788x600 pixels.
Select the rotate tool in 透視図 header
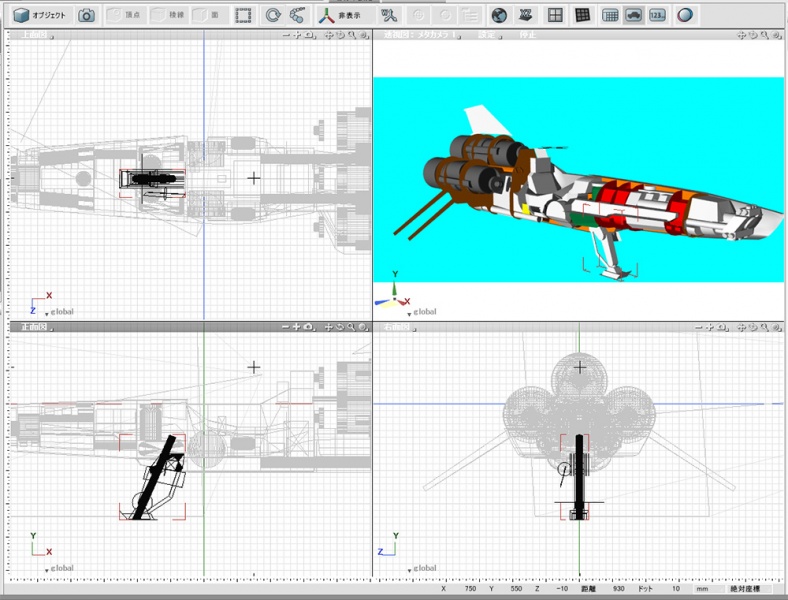point(753,35)
